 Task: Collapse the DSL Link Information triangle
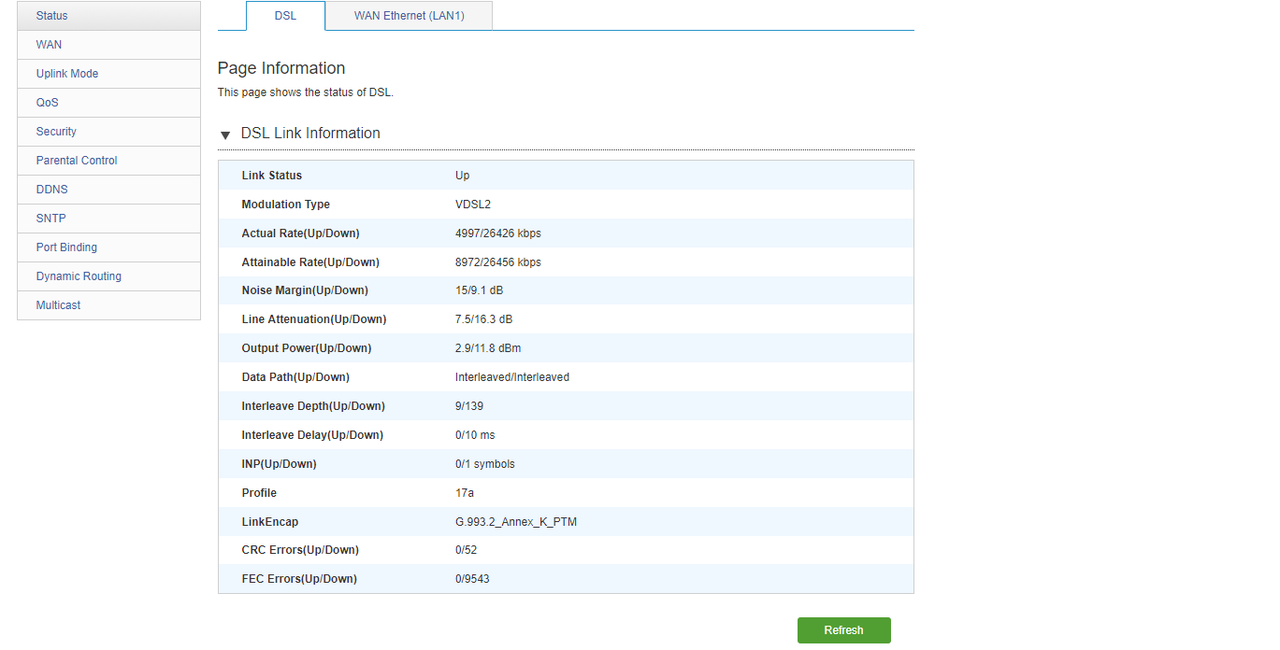pos(225,135)
